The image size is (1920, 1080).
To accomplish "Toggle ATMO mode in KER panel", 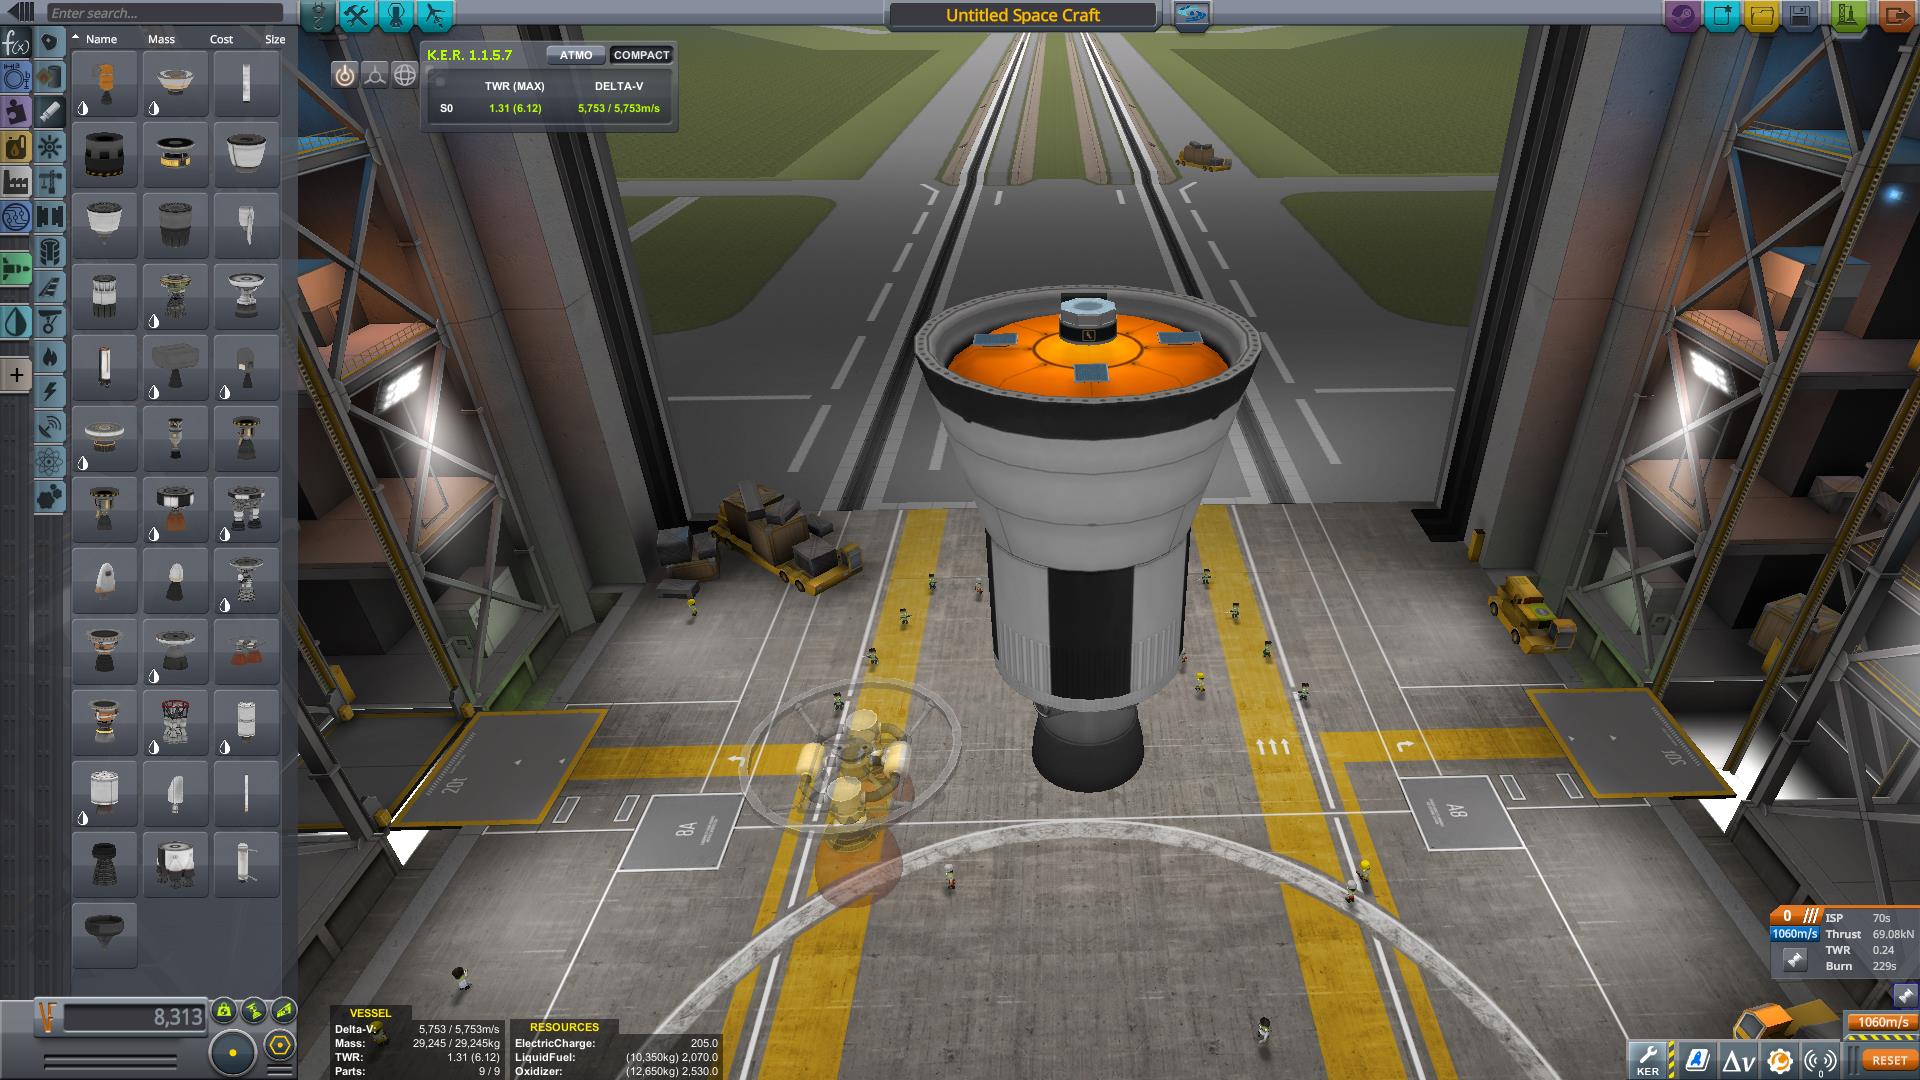I will tap(575, 55).
